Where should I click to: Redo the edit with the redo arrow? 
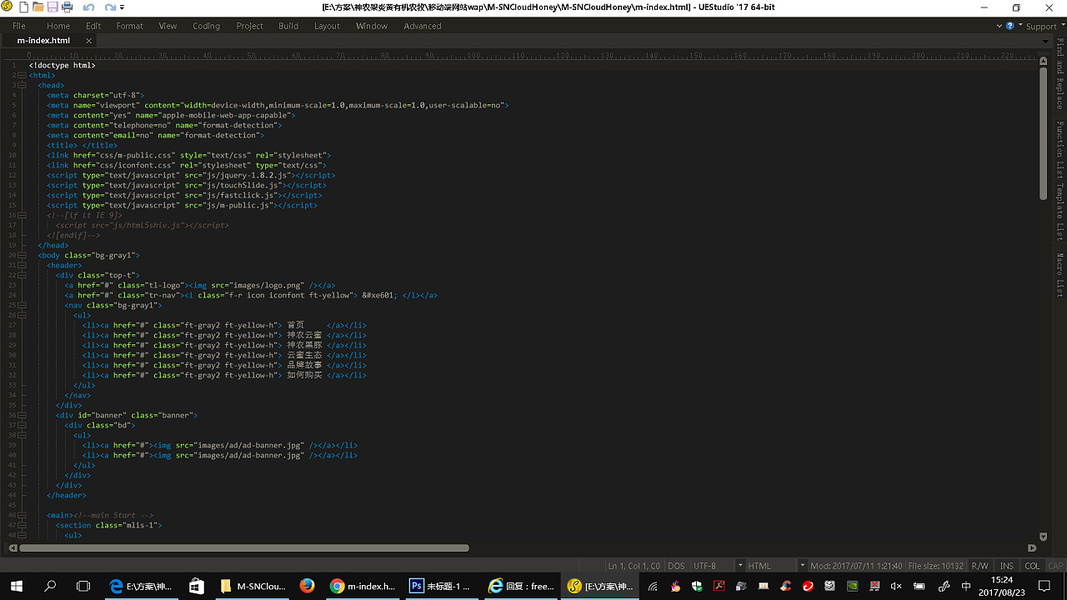click(x=110, y=7)
